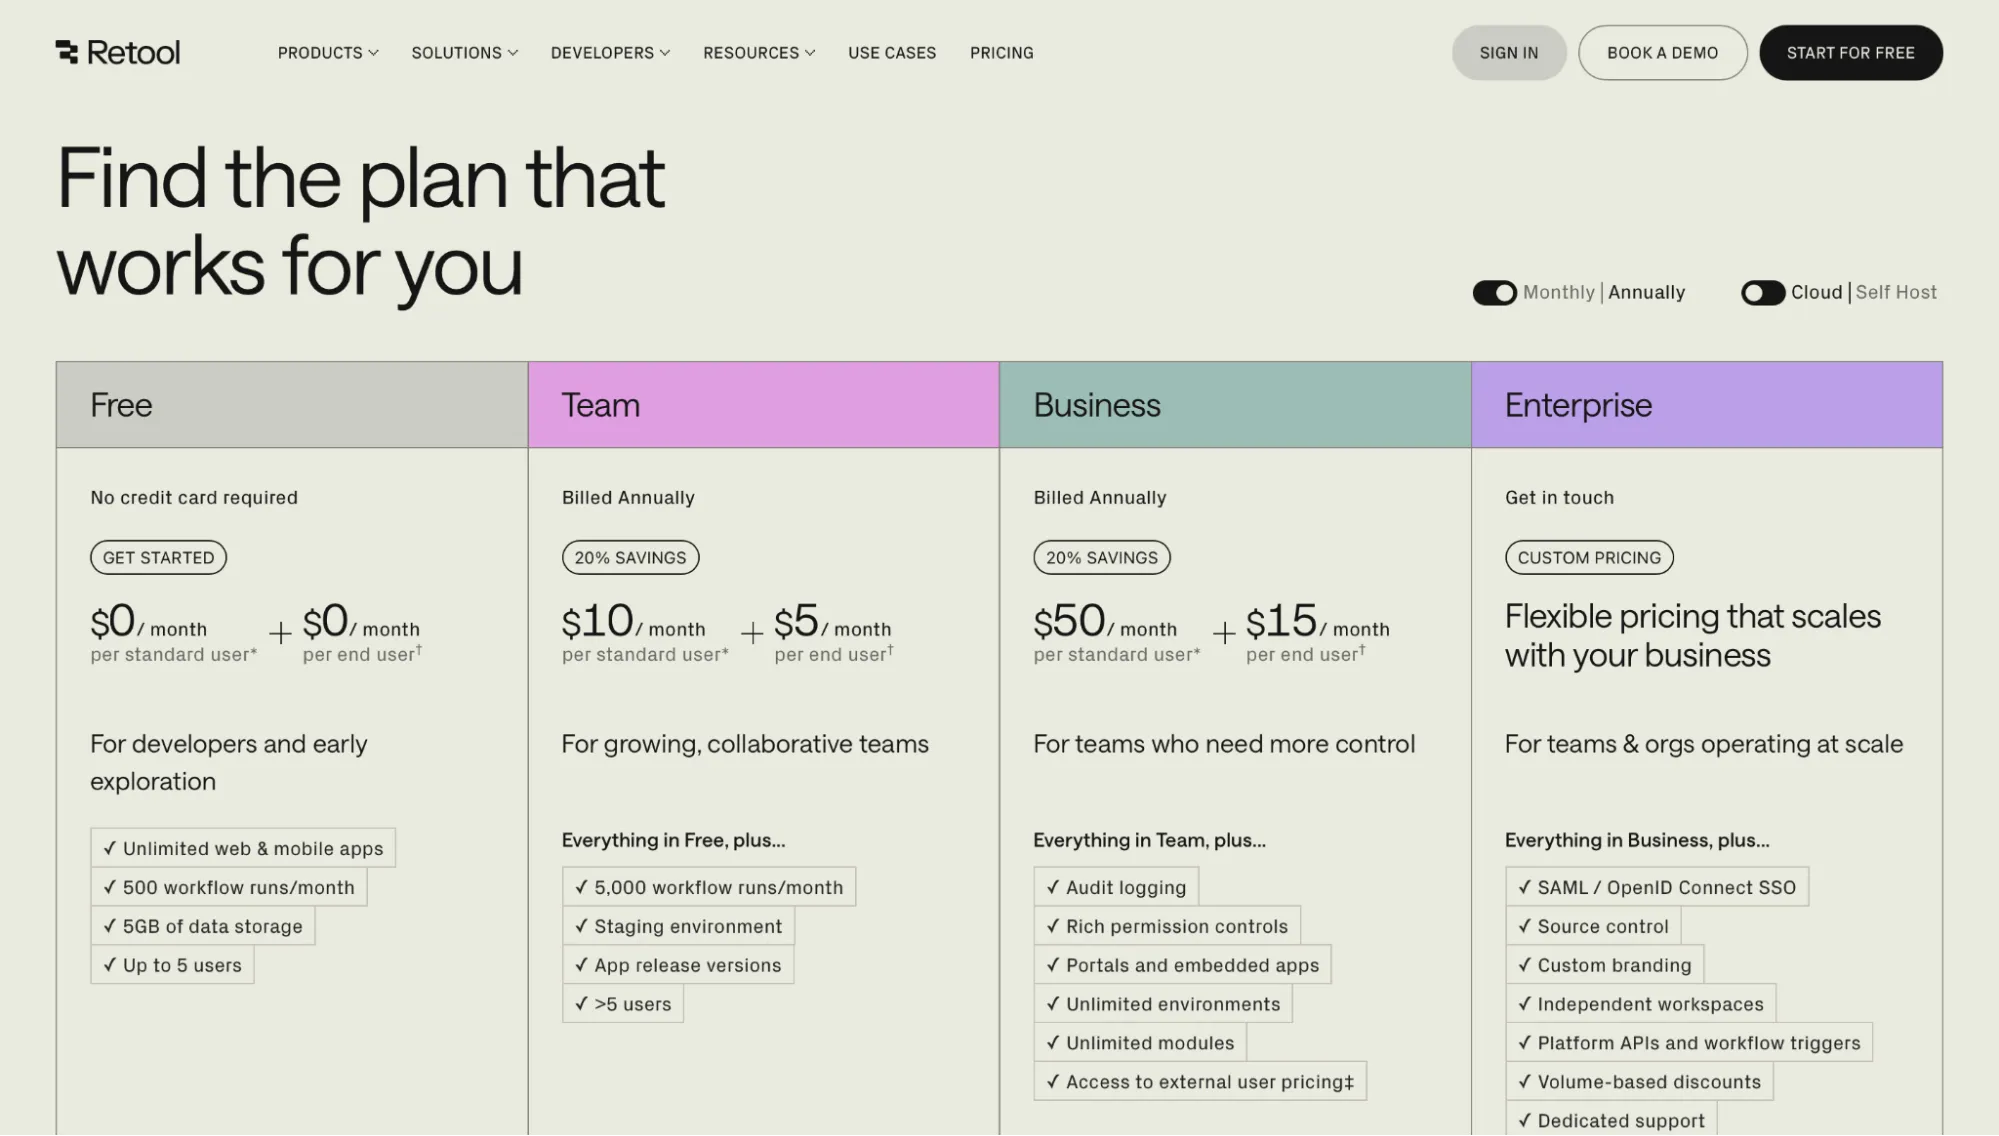This screenshot has width=1999, height=1136.
Task: Expand the Products dropdown menu
Action: (x=328, y=53)
